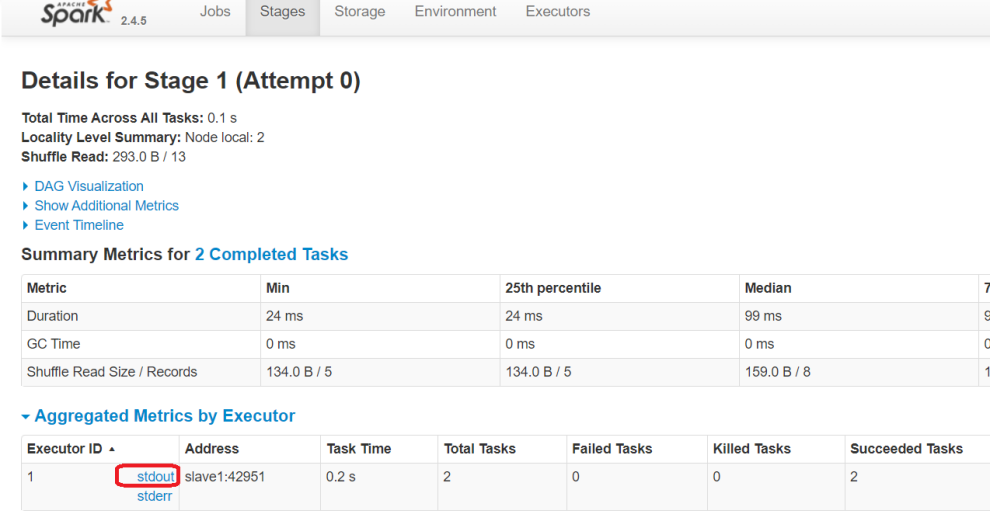Viewport: 990px width, 521px height.
Task: Go to the Storage tab
Action: (360, 12)
